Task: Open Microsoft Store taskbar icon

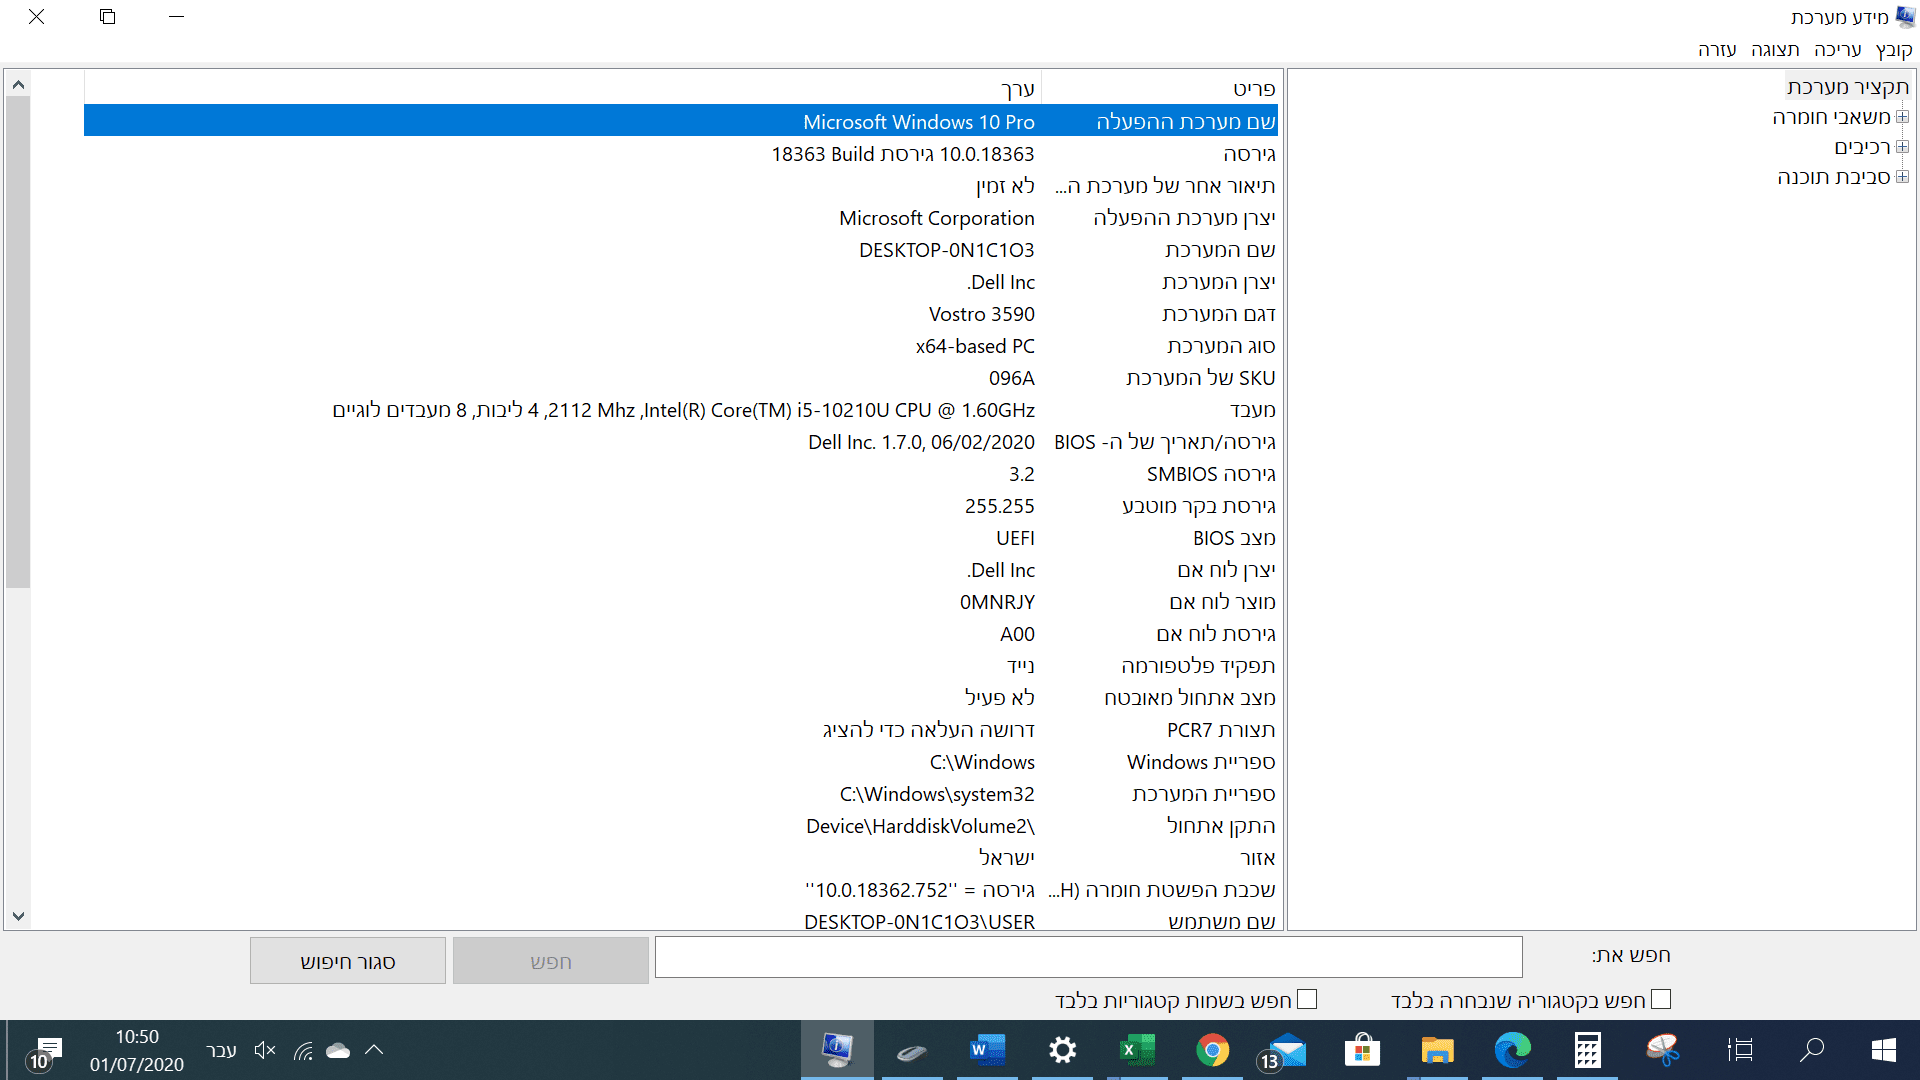Action: (1362, 1050)
